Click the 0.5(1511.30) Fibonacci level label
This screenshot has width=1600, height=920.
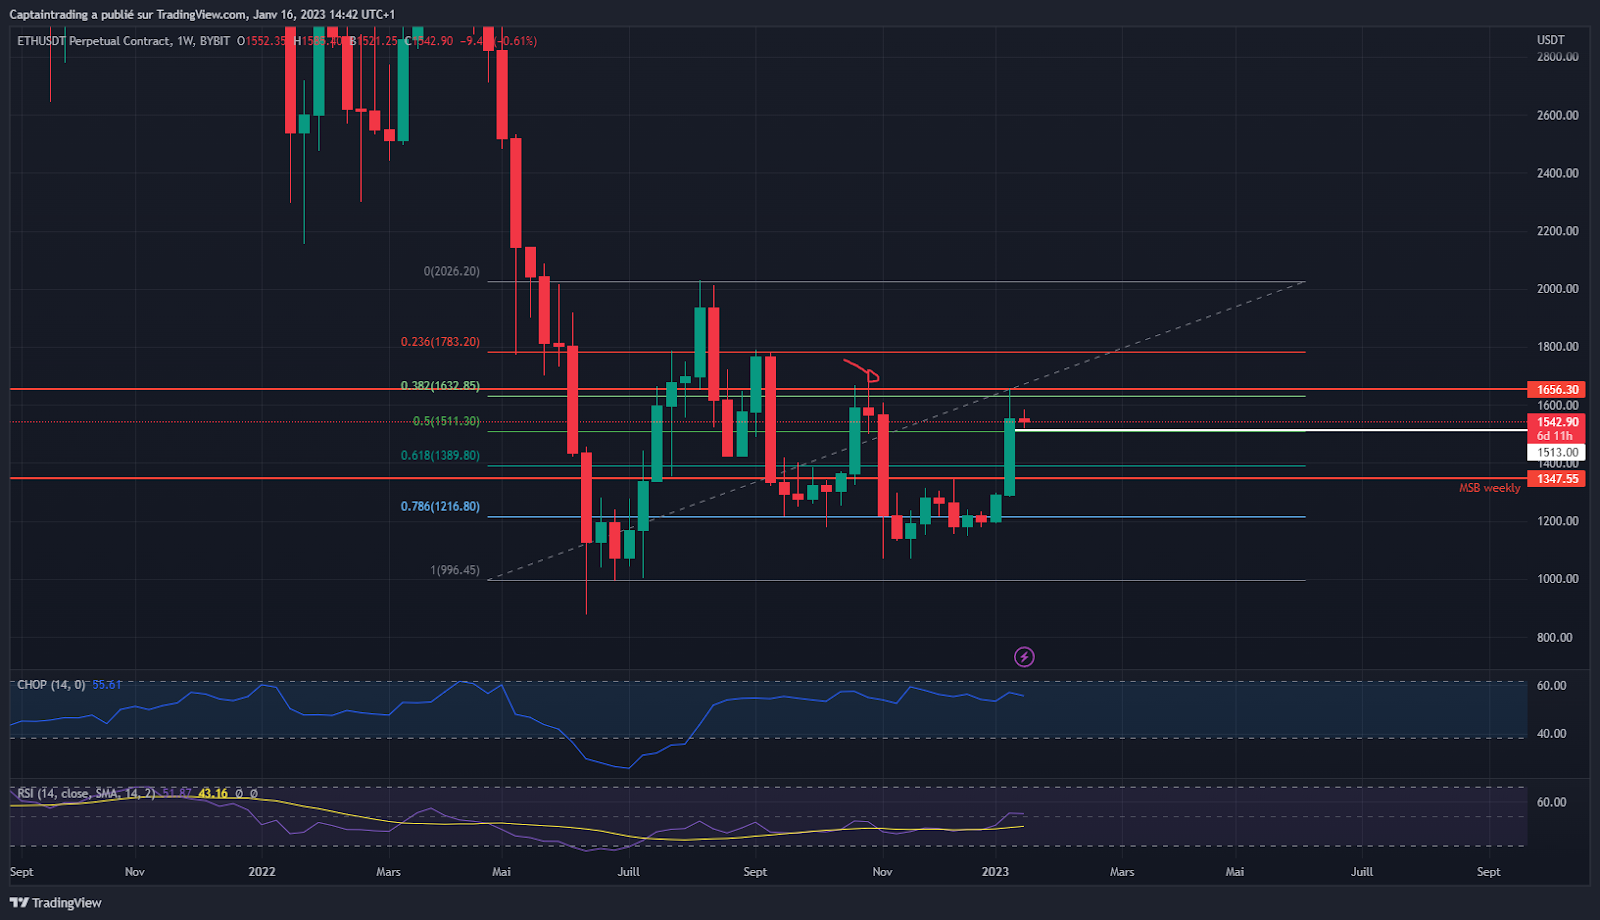[446, 422]
